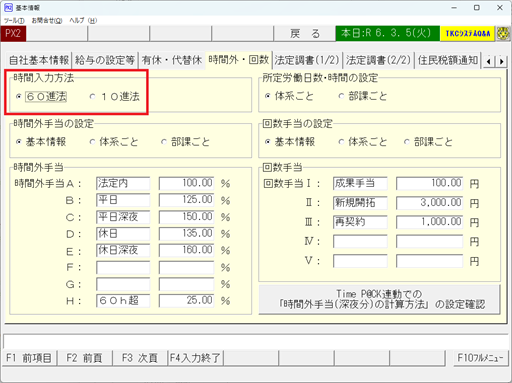
Task: Click the 成果手当 name field
Action: click(x=360, y=183)
